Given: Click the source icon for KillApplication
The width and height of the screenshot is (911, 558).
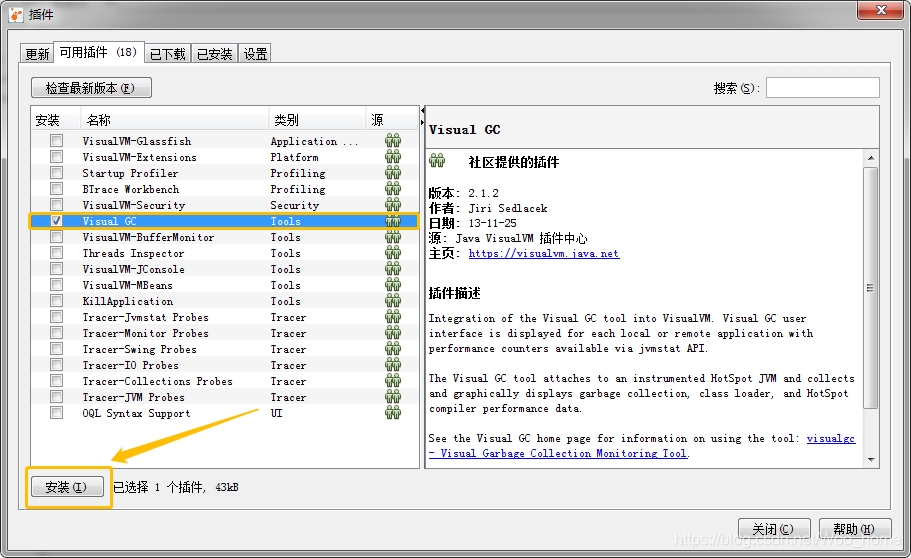Looking at the screenshot, I should pos(393,301).
